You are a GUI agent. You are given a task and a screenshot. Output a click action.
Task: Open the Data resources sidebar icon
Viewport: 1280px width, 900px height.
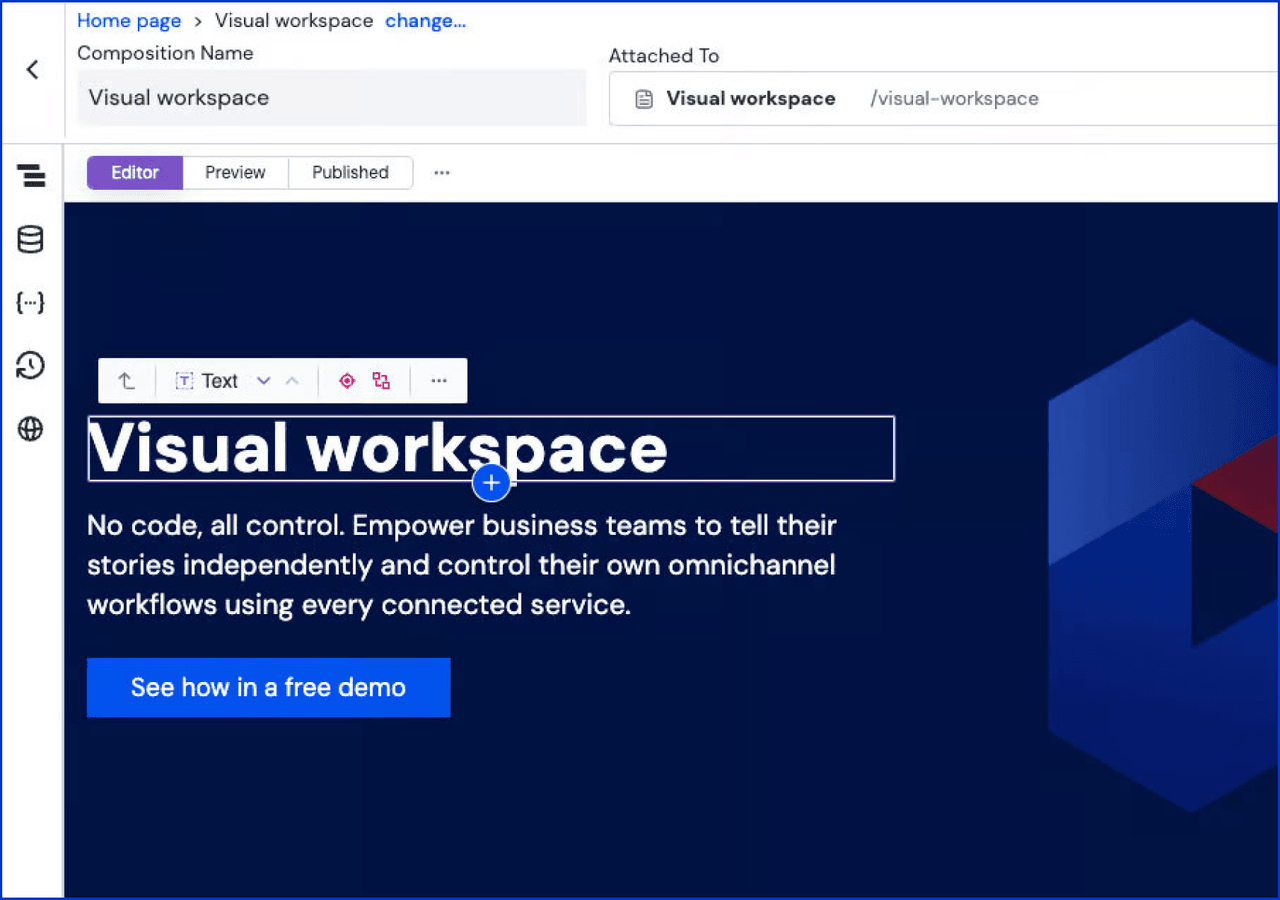(x=31, y=239)
